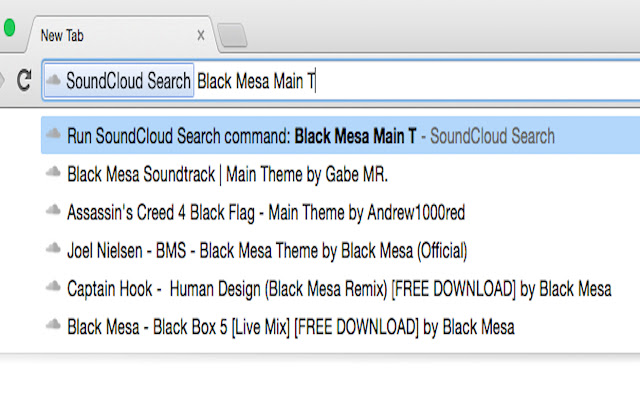Screen dimensions: 640x400
Task: Switch to the New Tab tab
Action: (110, 35)
